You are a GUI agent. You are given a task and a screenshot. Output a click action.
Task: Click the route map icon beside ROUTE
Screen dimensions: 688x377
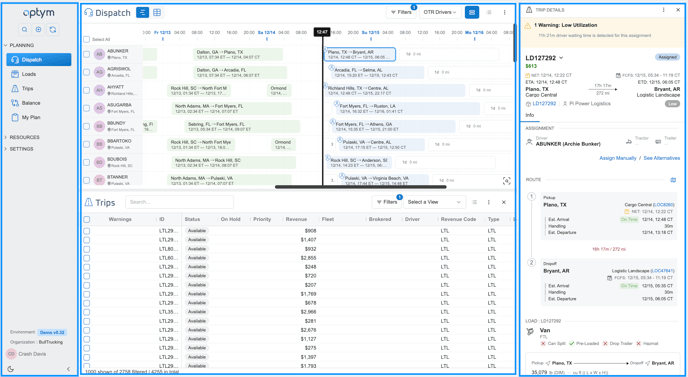click(x=674, y=180)
